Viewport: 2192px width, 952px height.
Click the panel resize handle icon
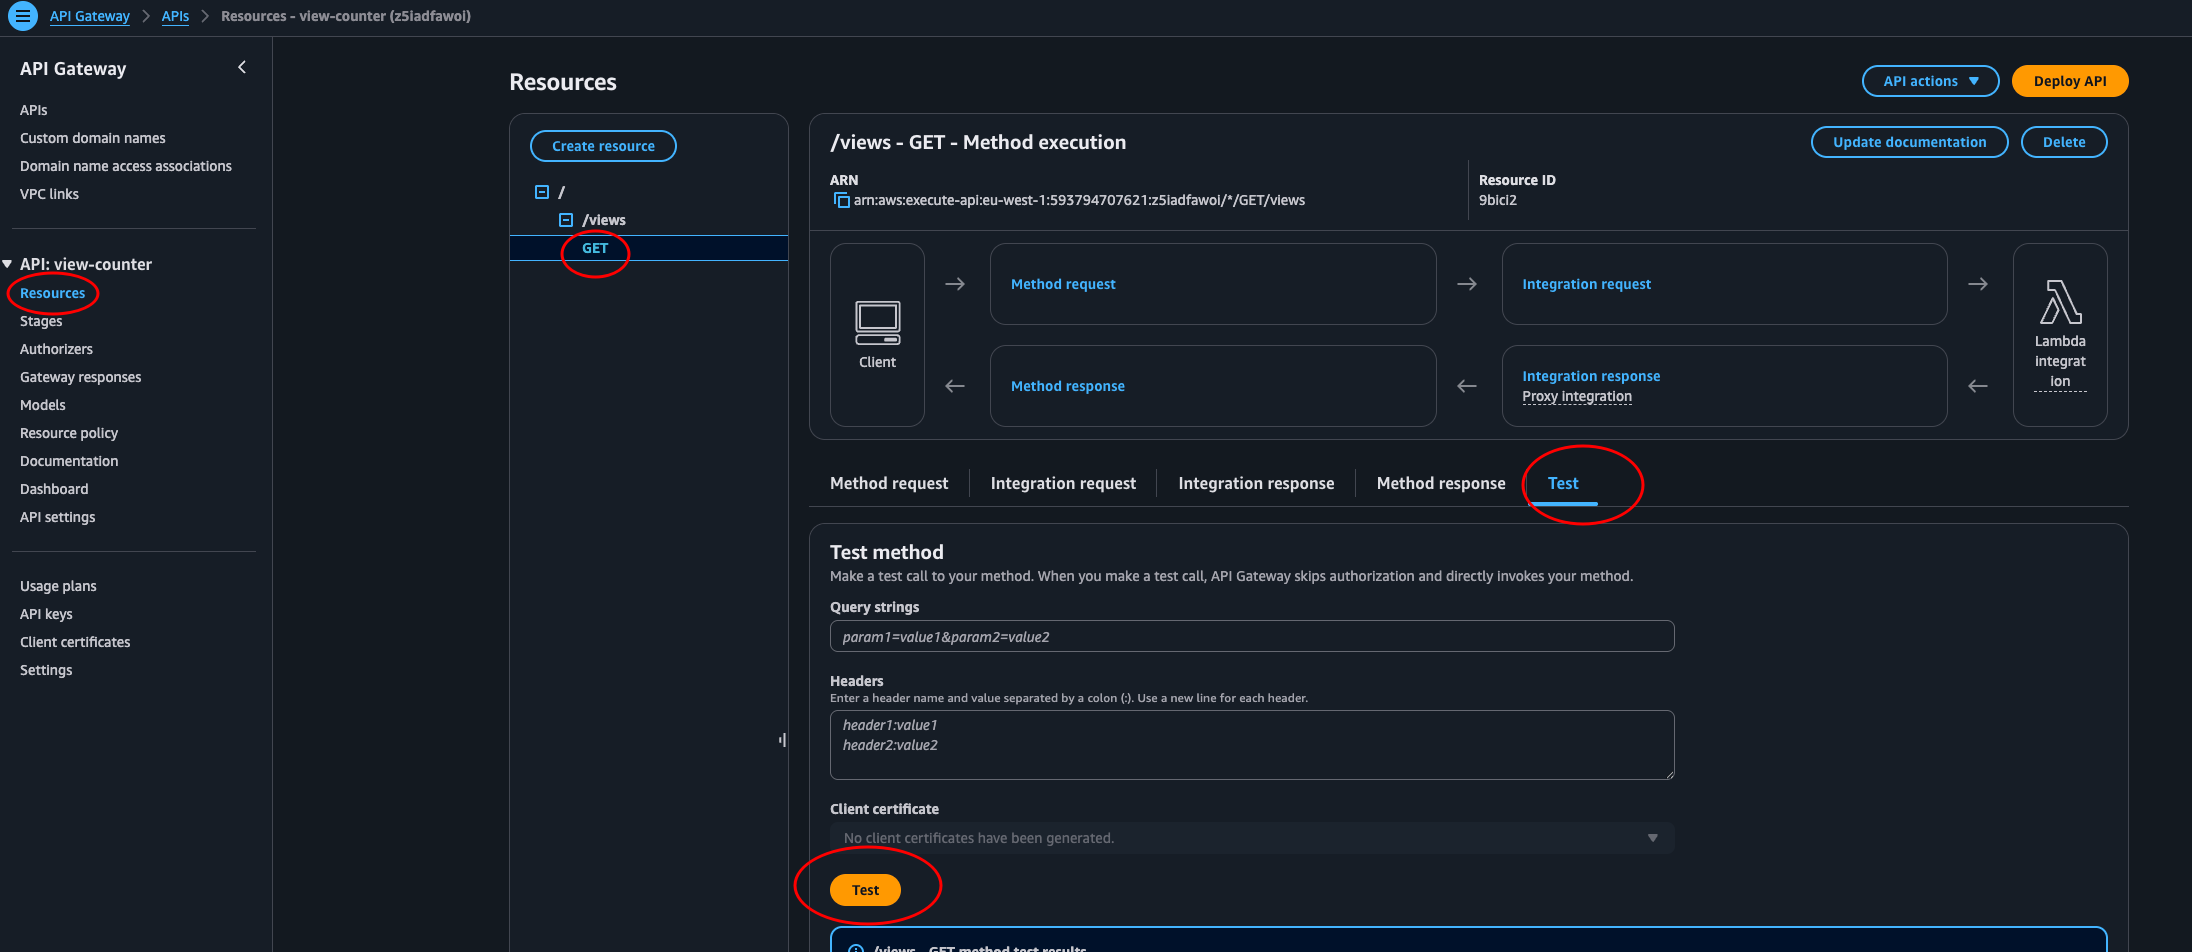[782, 739]
